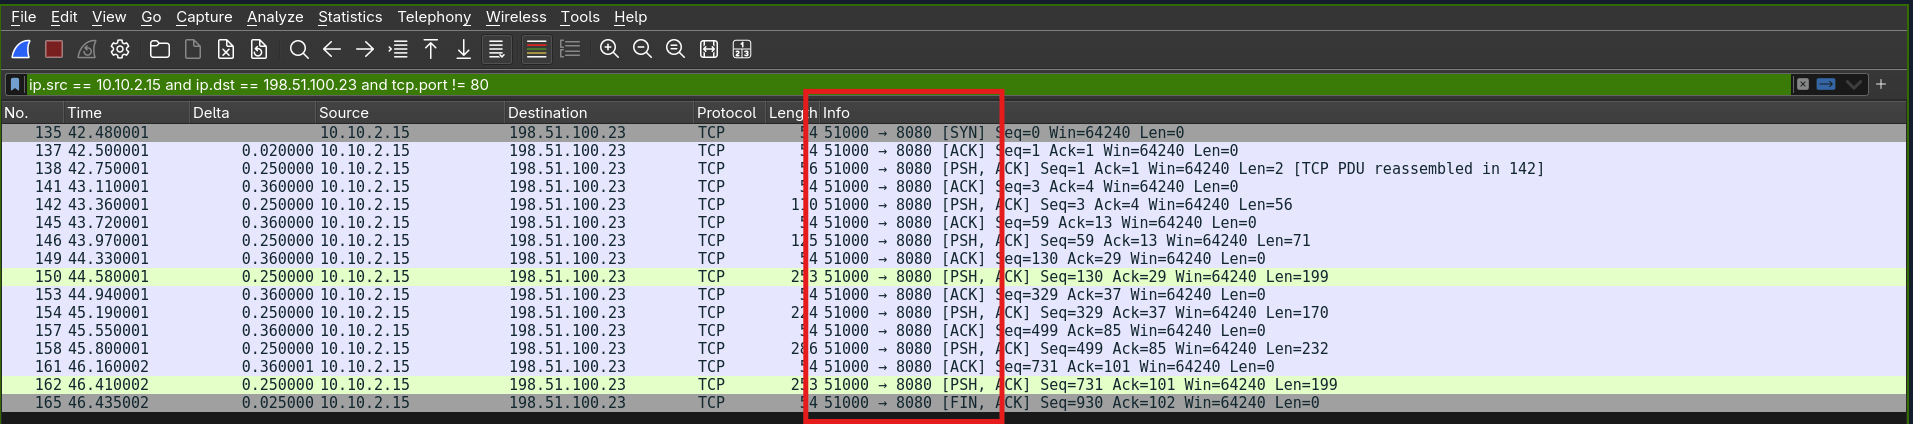Open the Help menu
This screenshot has height=425, width=1913.
(630, 17)
